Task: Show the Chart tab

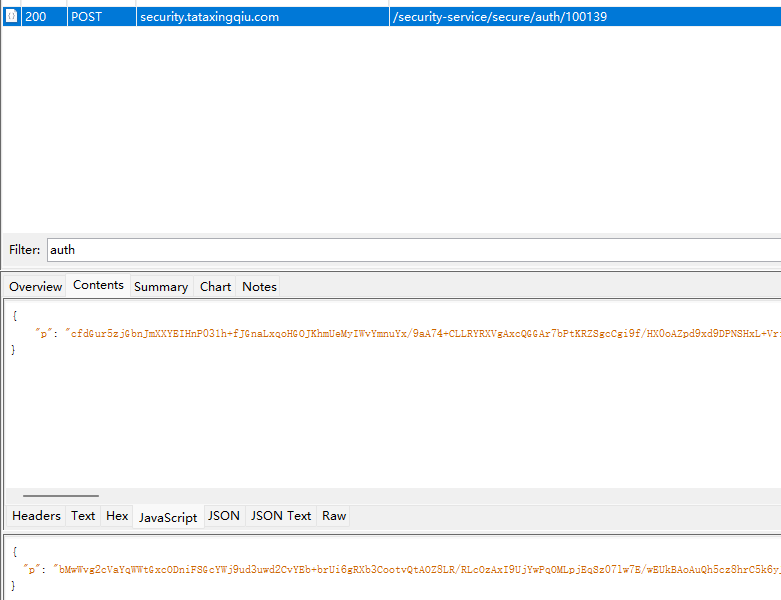Action: point(215,286)
